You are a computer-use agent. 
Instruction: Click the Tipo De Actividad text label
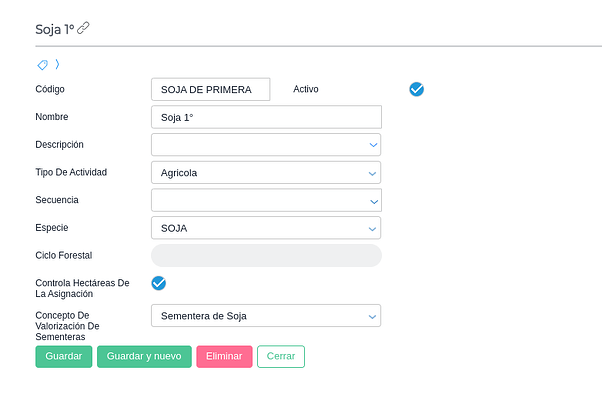click(x=71, y=172)
